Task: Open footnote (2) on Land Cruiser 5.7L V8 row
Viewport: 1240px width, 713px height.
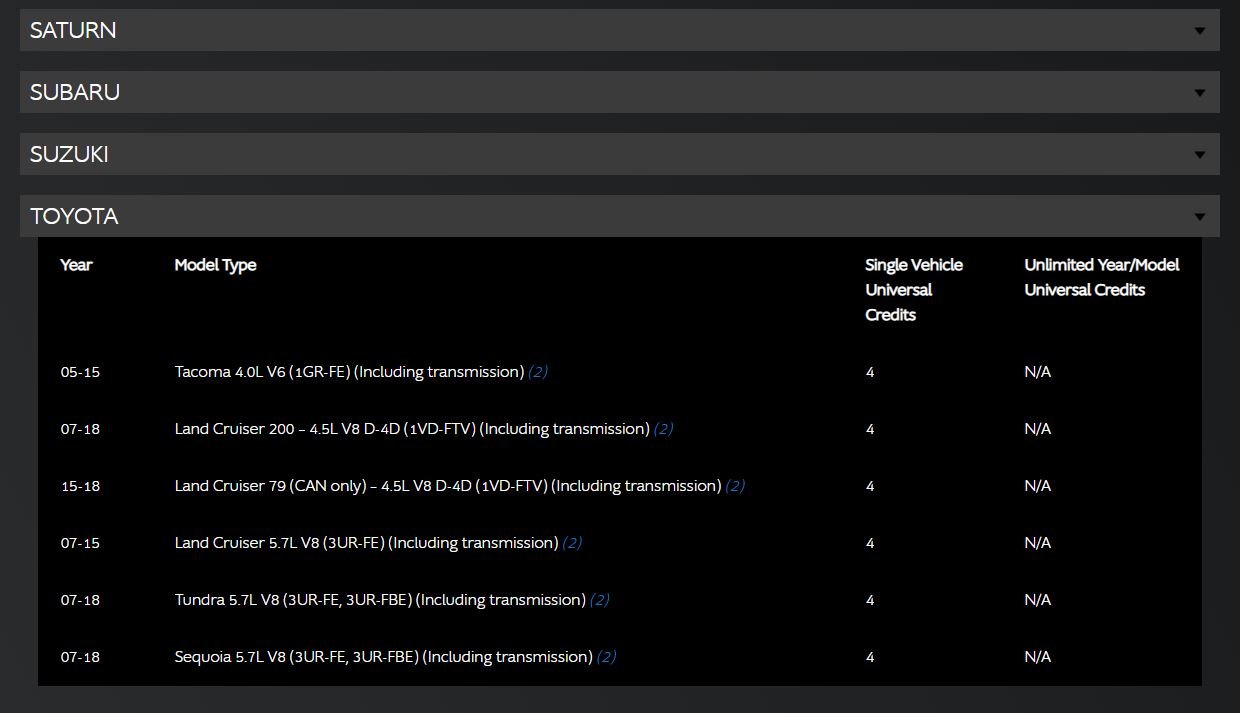Action: [572, 543]
